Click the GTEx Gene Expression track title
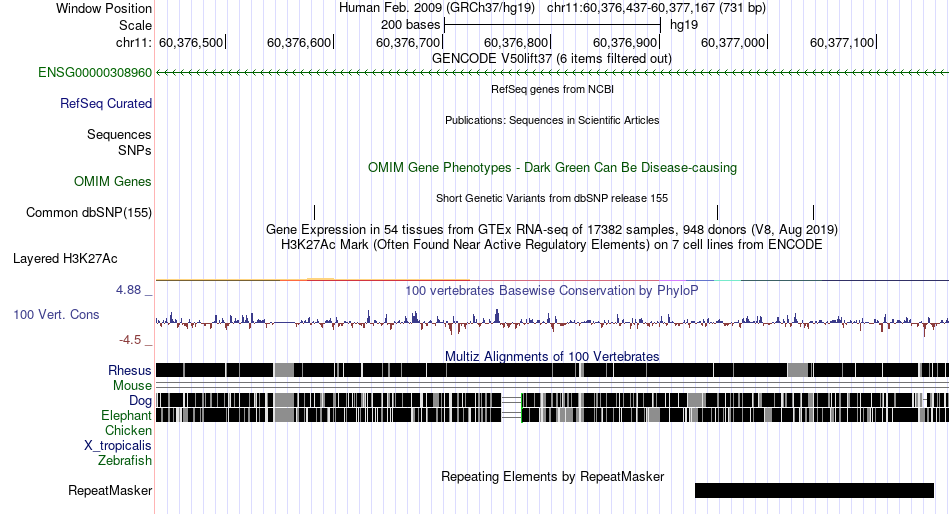950x514 pixels. coord(552,230)
